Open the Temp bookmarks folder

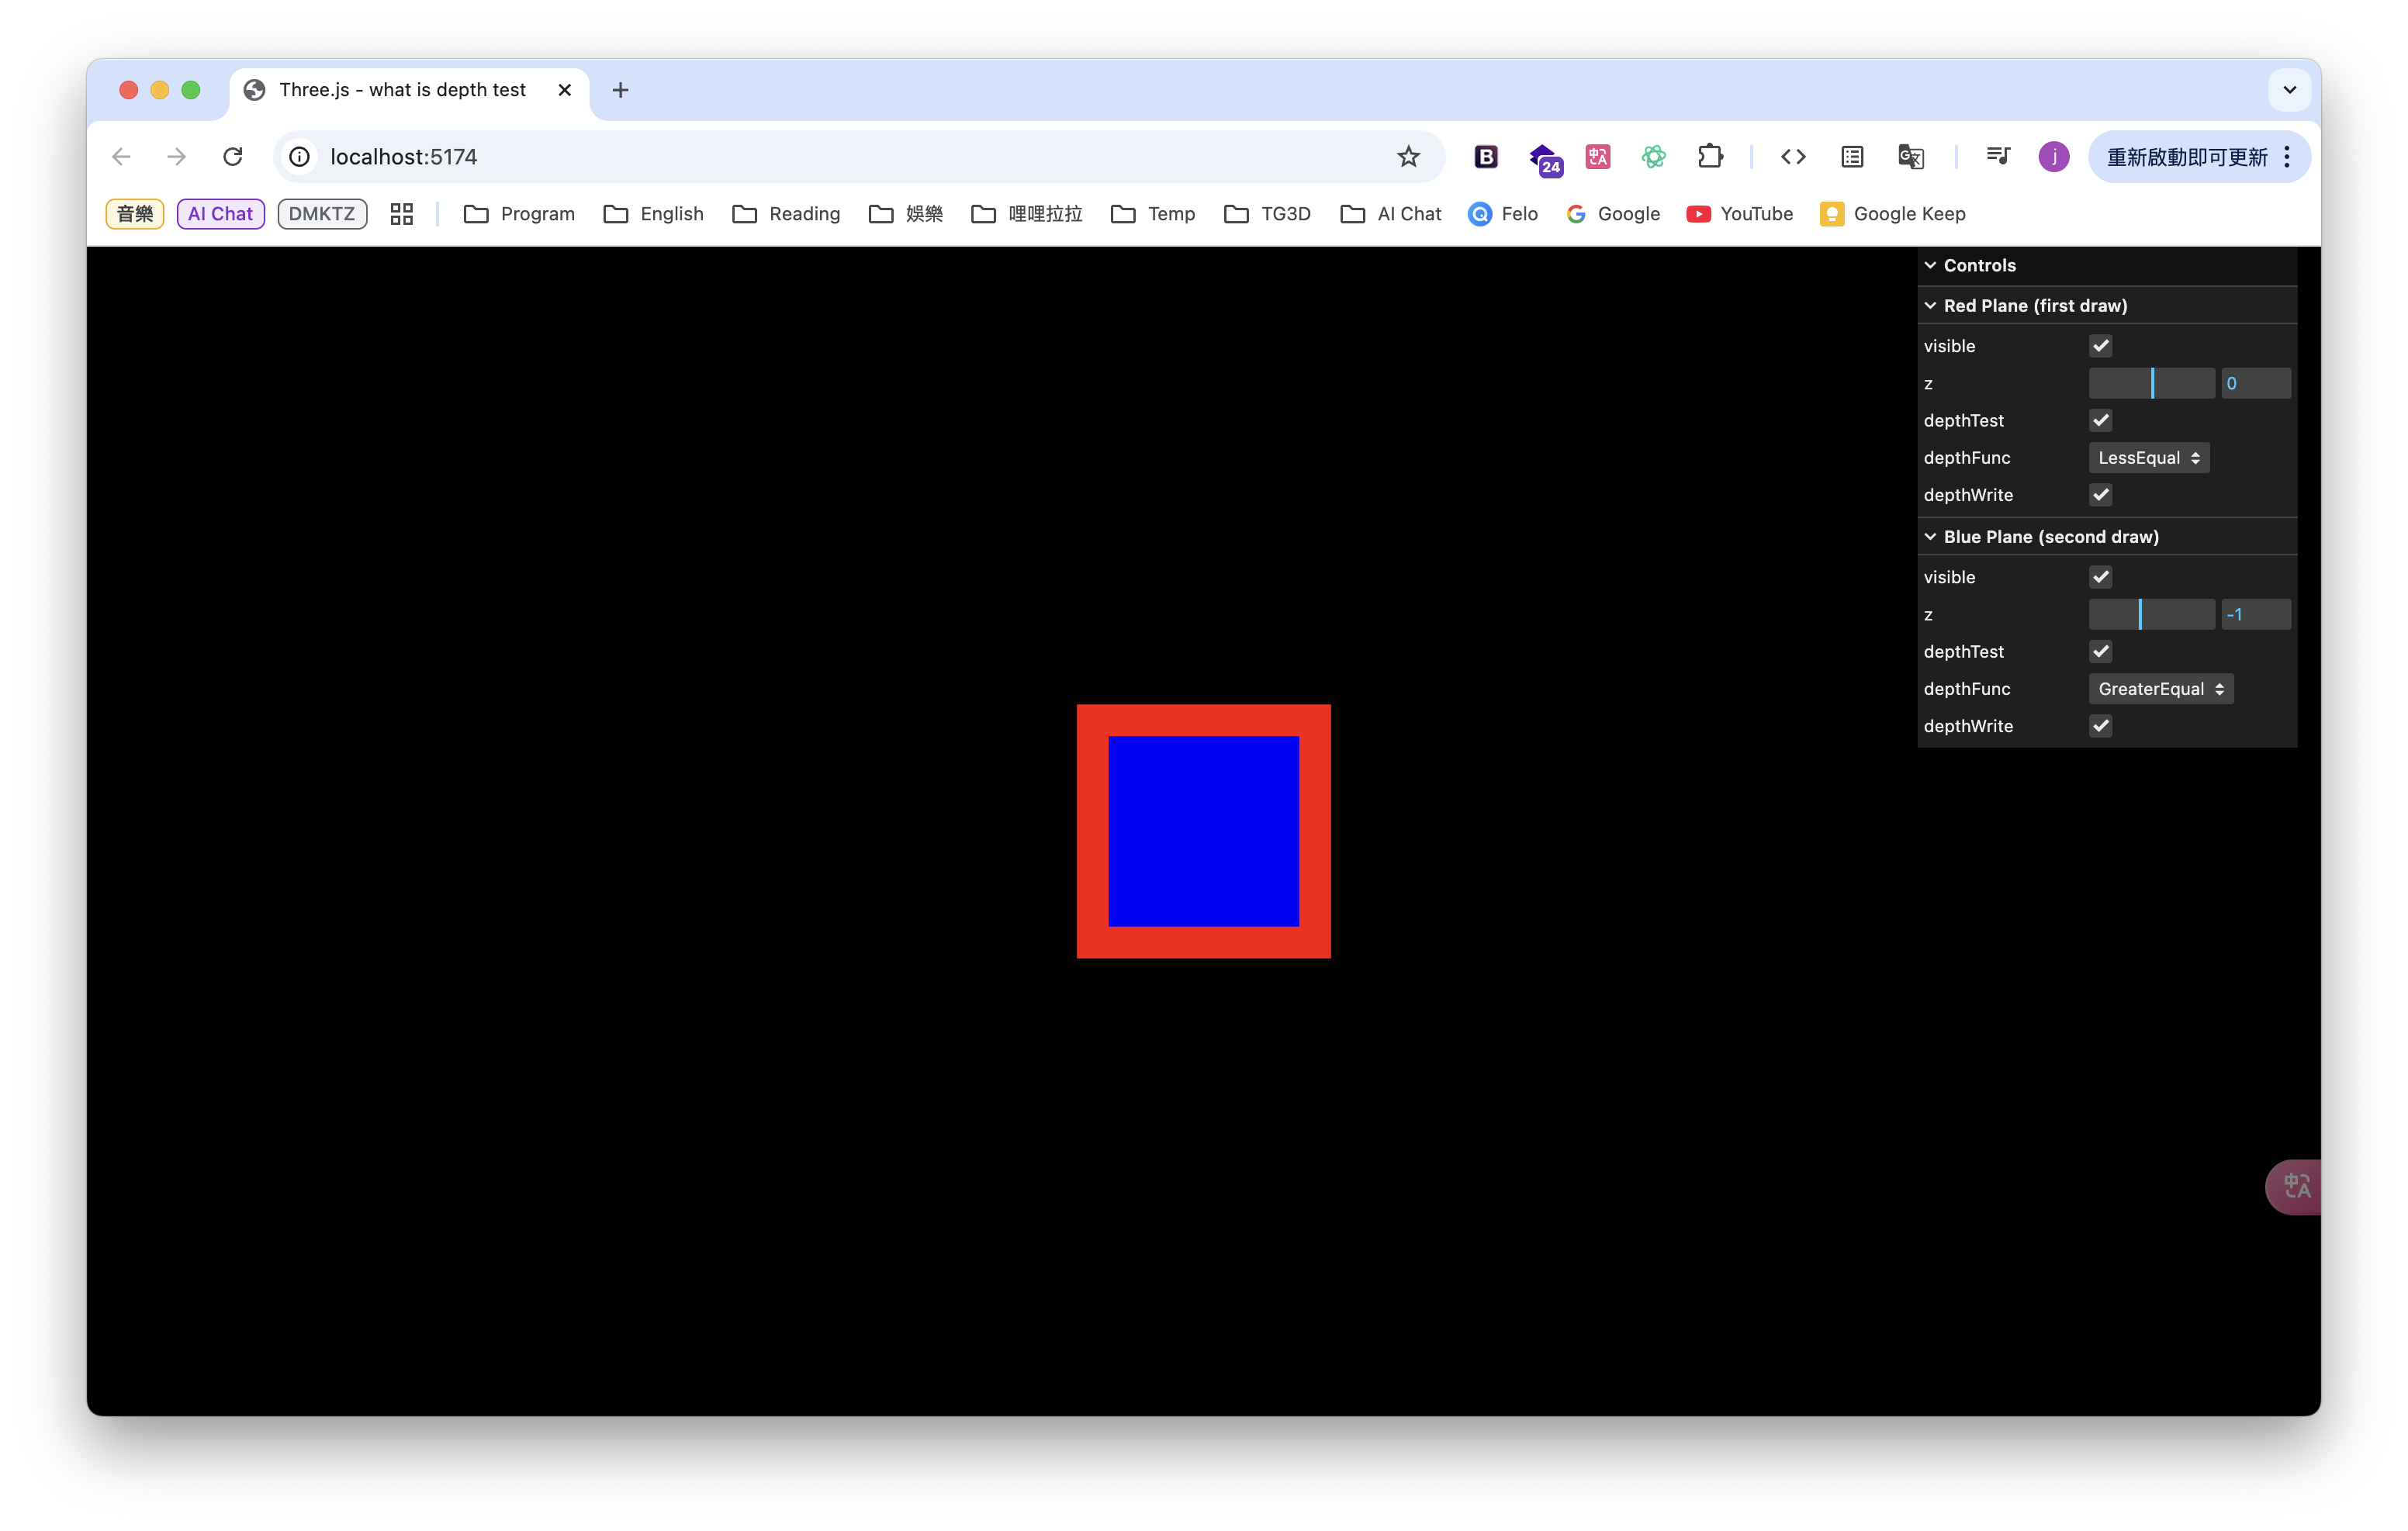1153,214
